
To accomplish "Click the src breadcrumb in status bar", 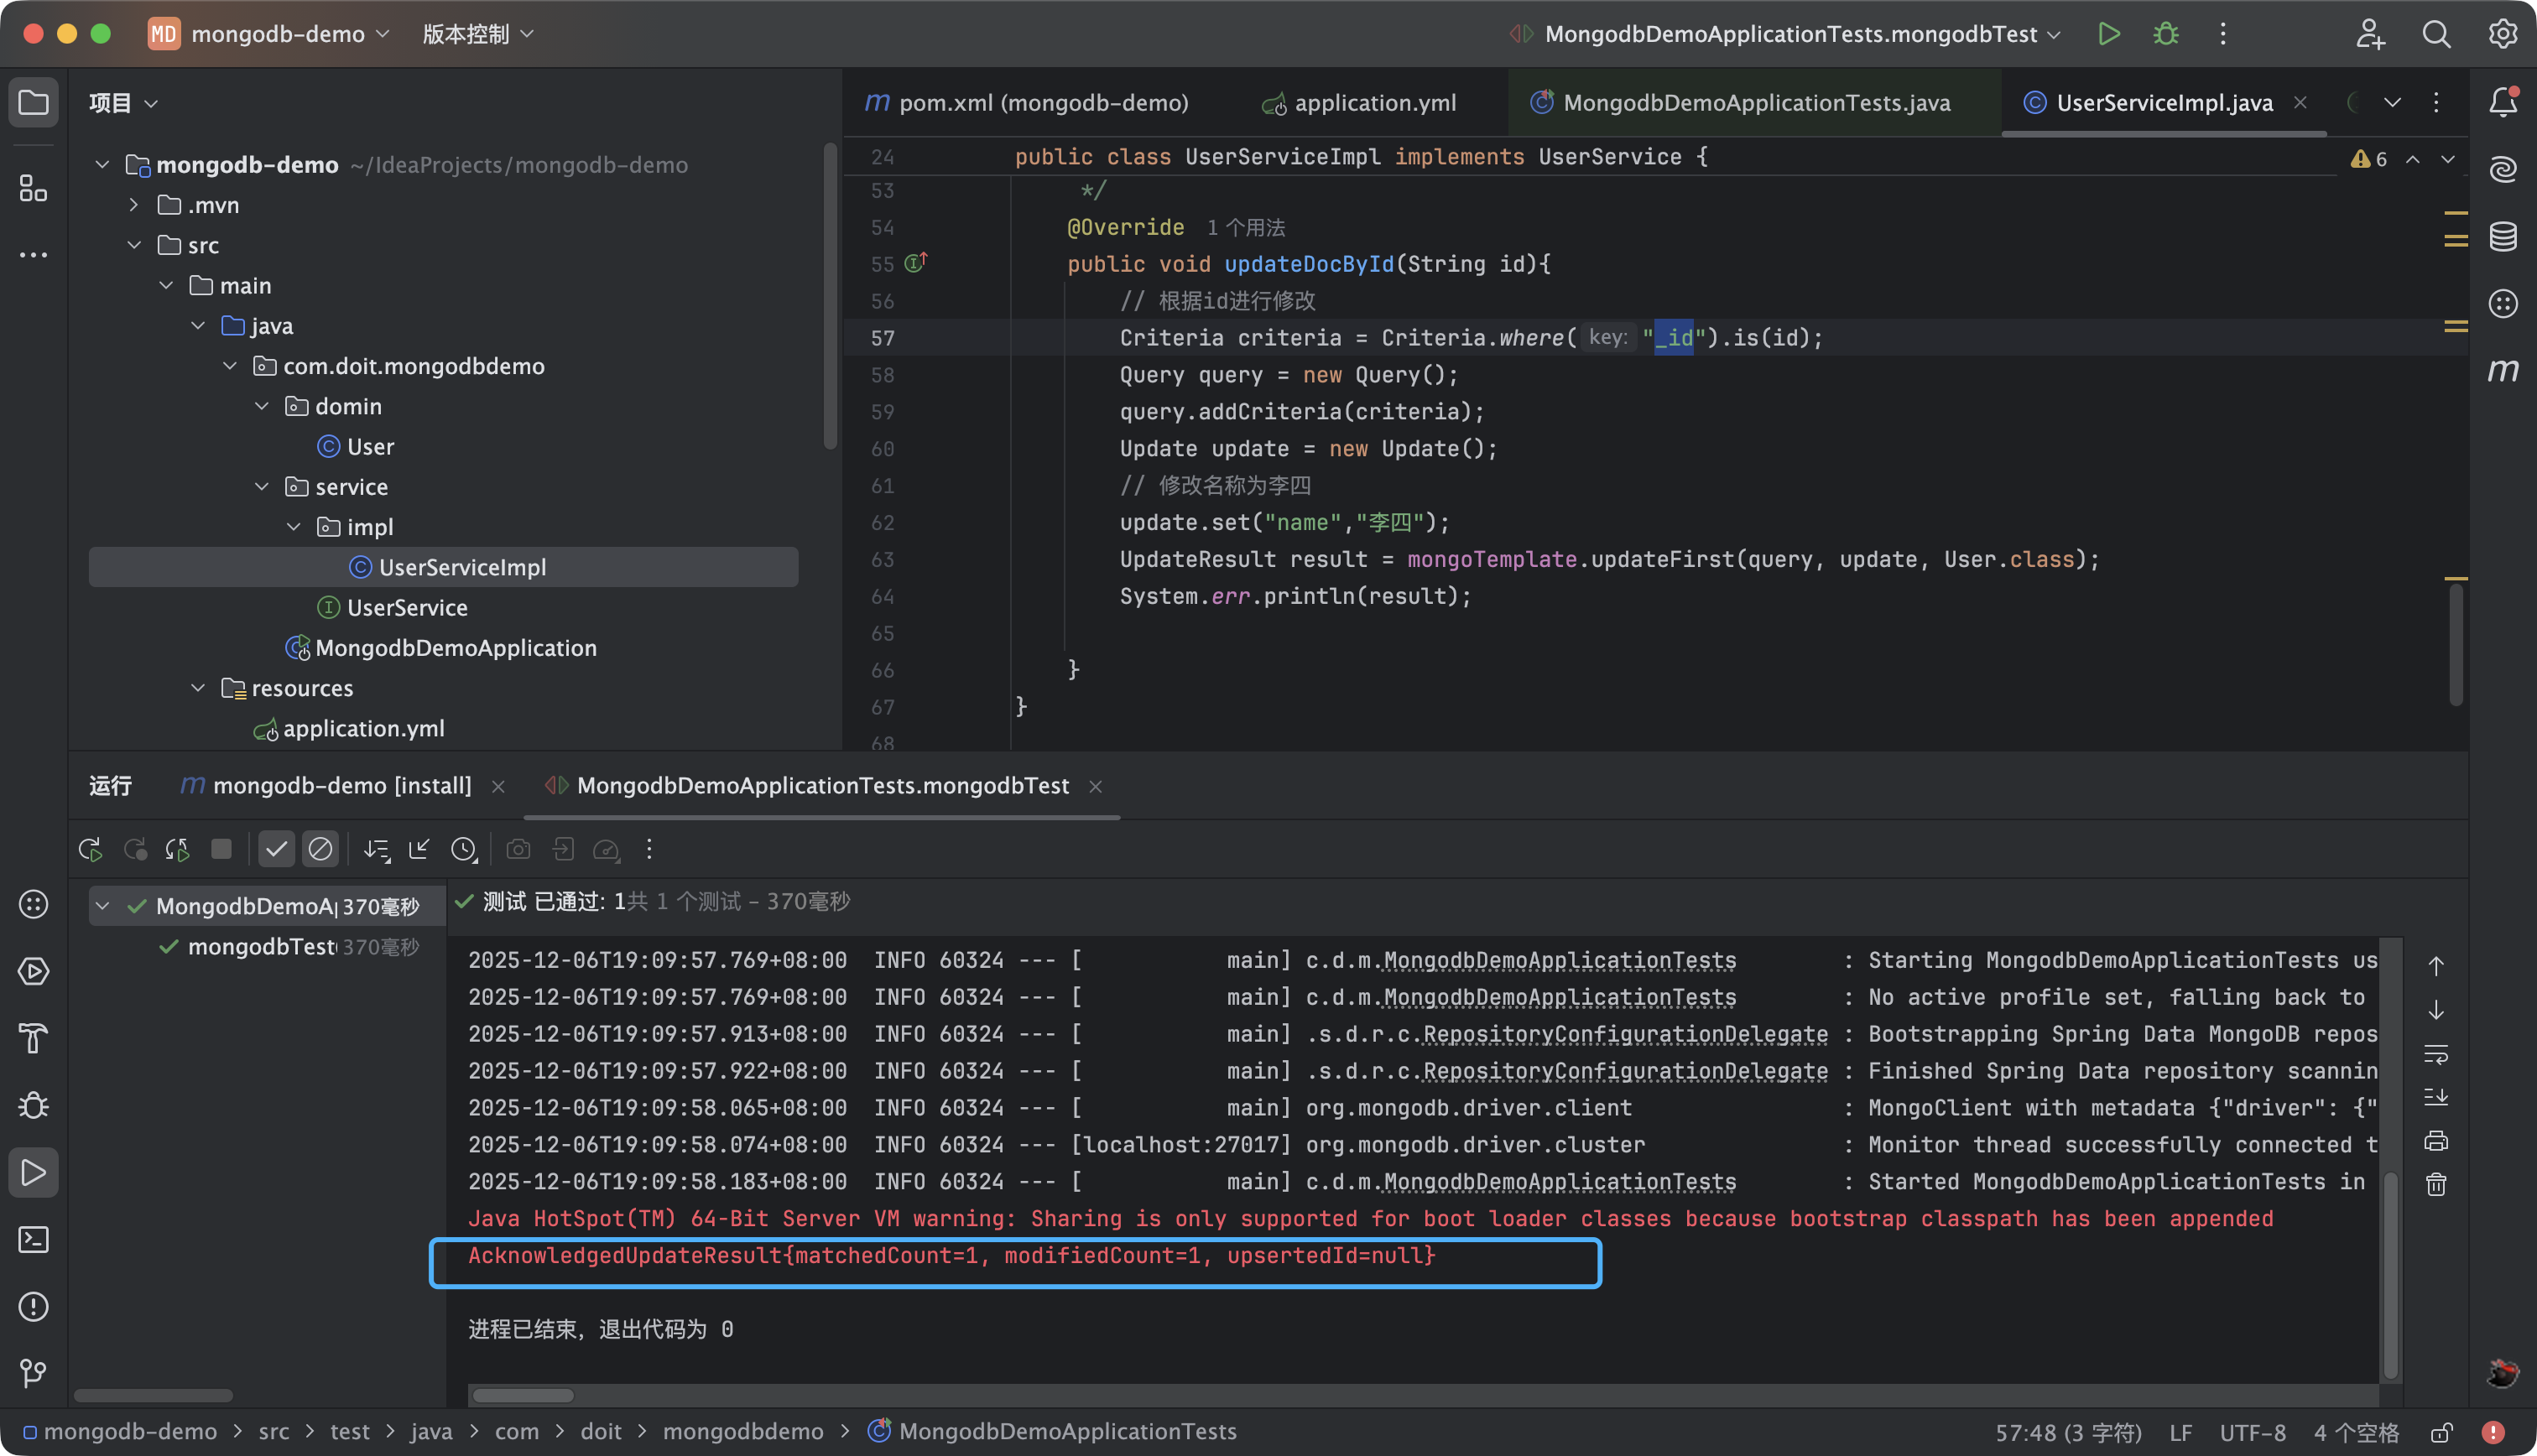I will click(x=273, y=1432).
